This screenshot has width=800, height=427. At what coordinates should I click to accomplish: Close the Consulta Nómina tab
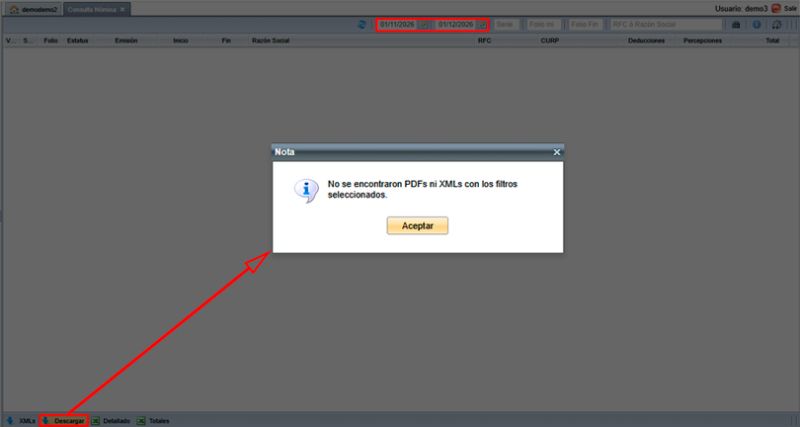coord(122,10)
